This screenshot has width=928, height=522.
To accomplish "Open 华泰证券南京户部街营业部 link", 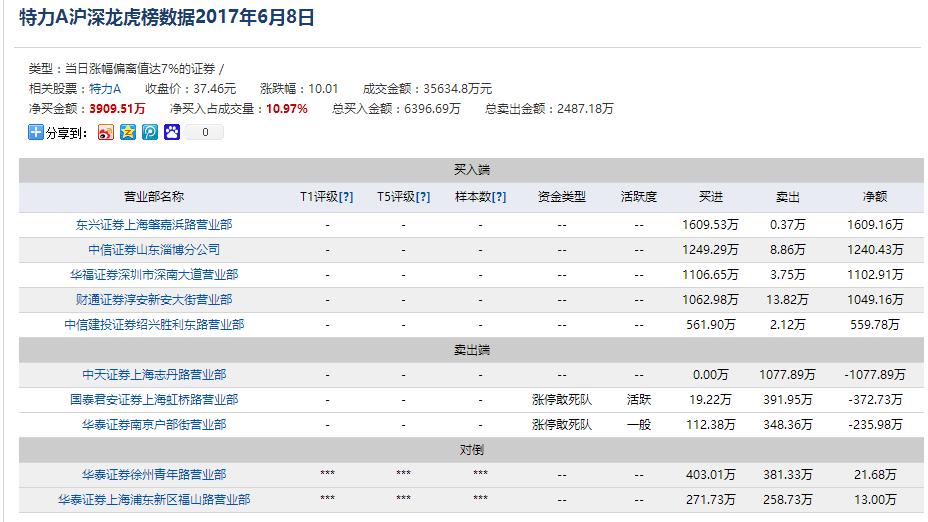I will [154, 424].
